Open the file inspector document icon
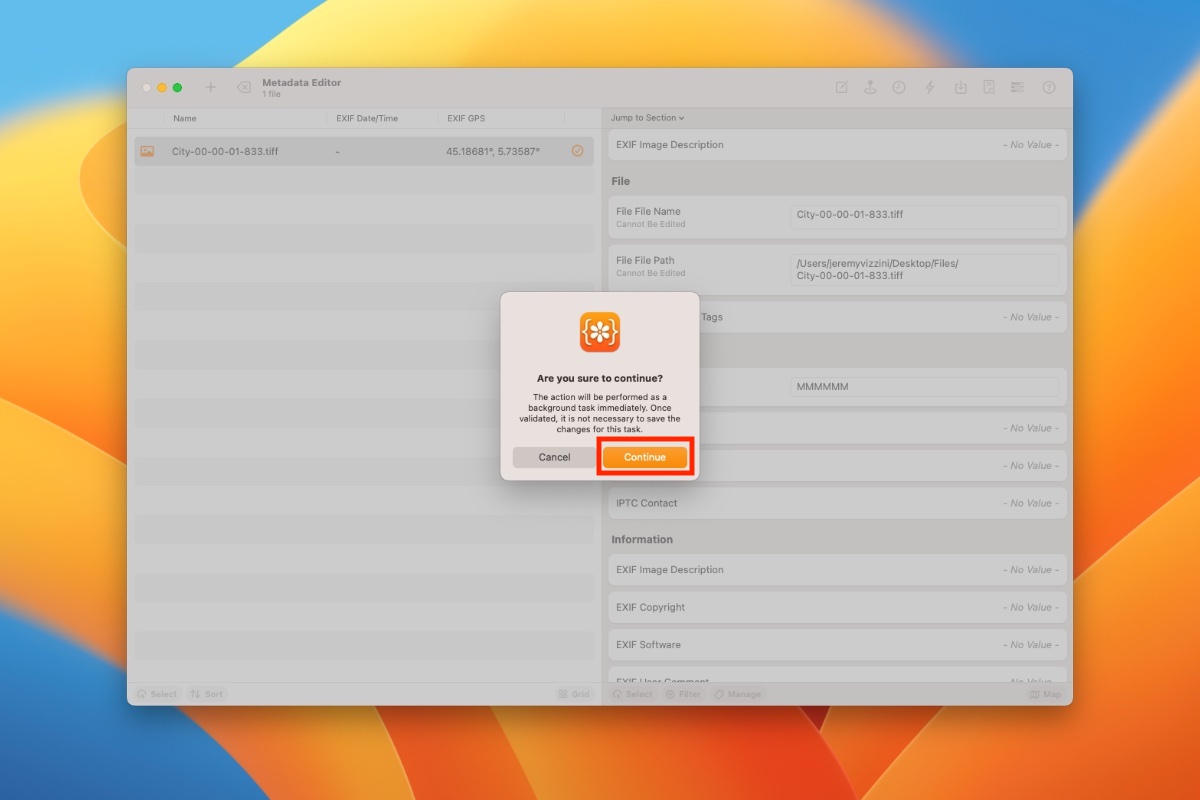The width and height of the screenshot is (1200, 800). click(989, 87)
